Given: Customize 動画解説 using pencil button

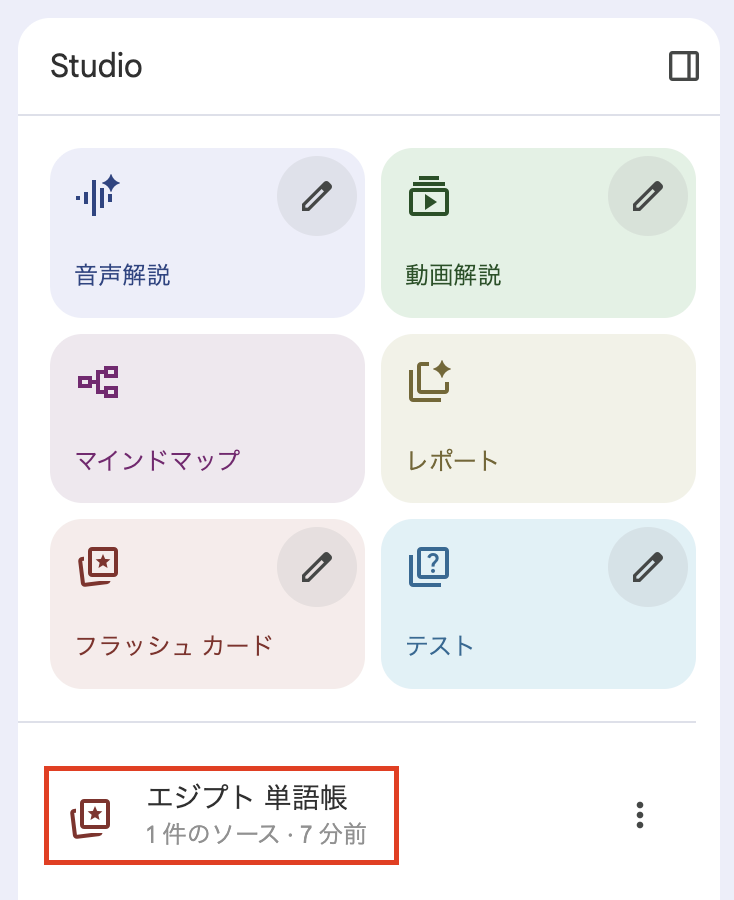Looking at the screenshot, I should 647,195.
